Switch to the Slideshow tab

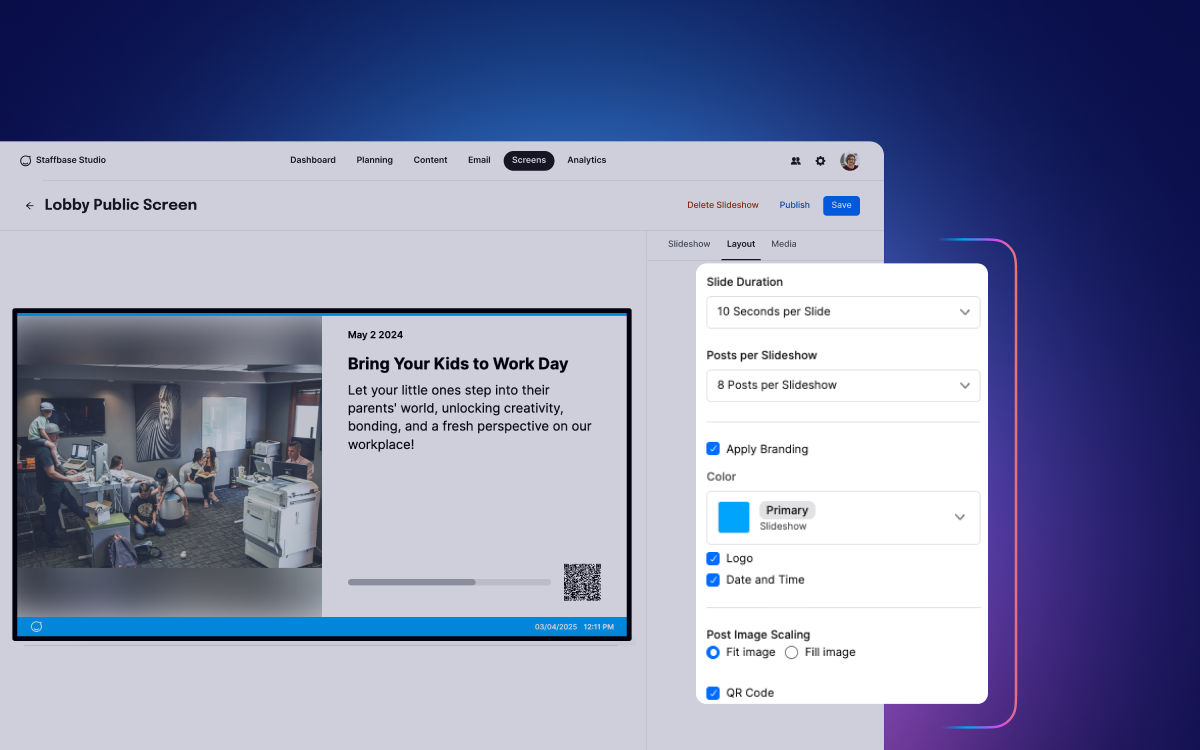pyautogui.click(x=689, y=244)
